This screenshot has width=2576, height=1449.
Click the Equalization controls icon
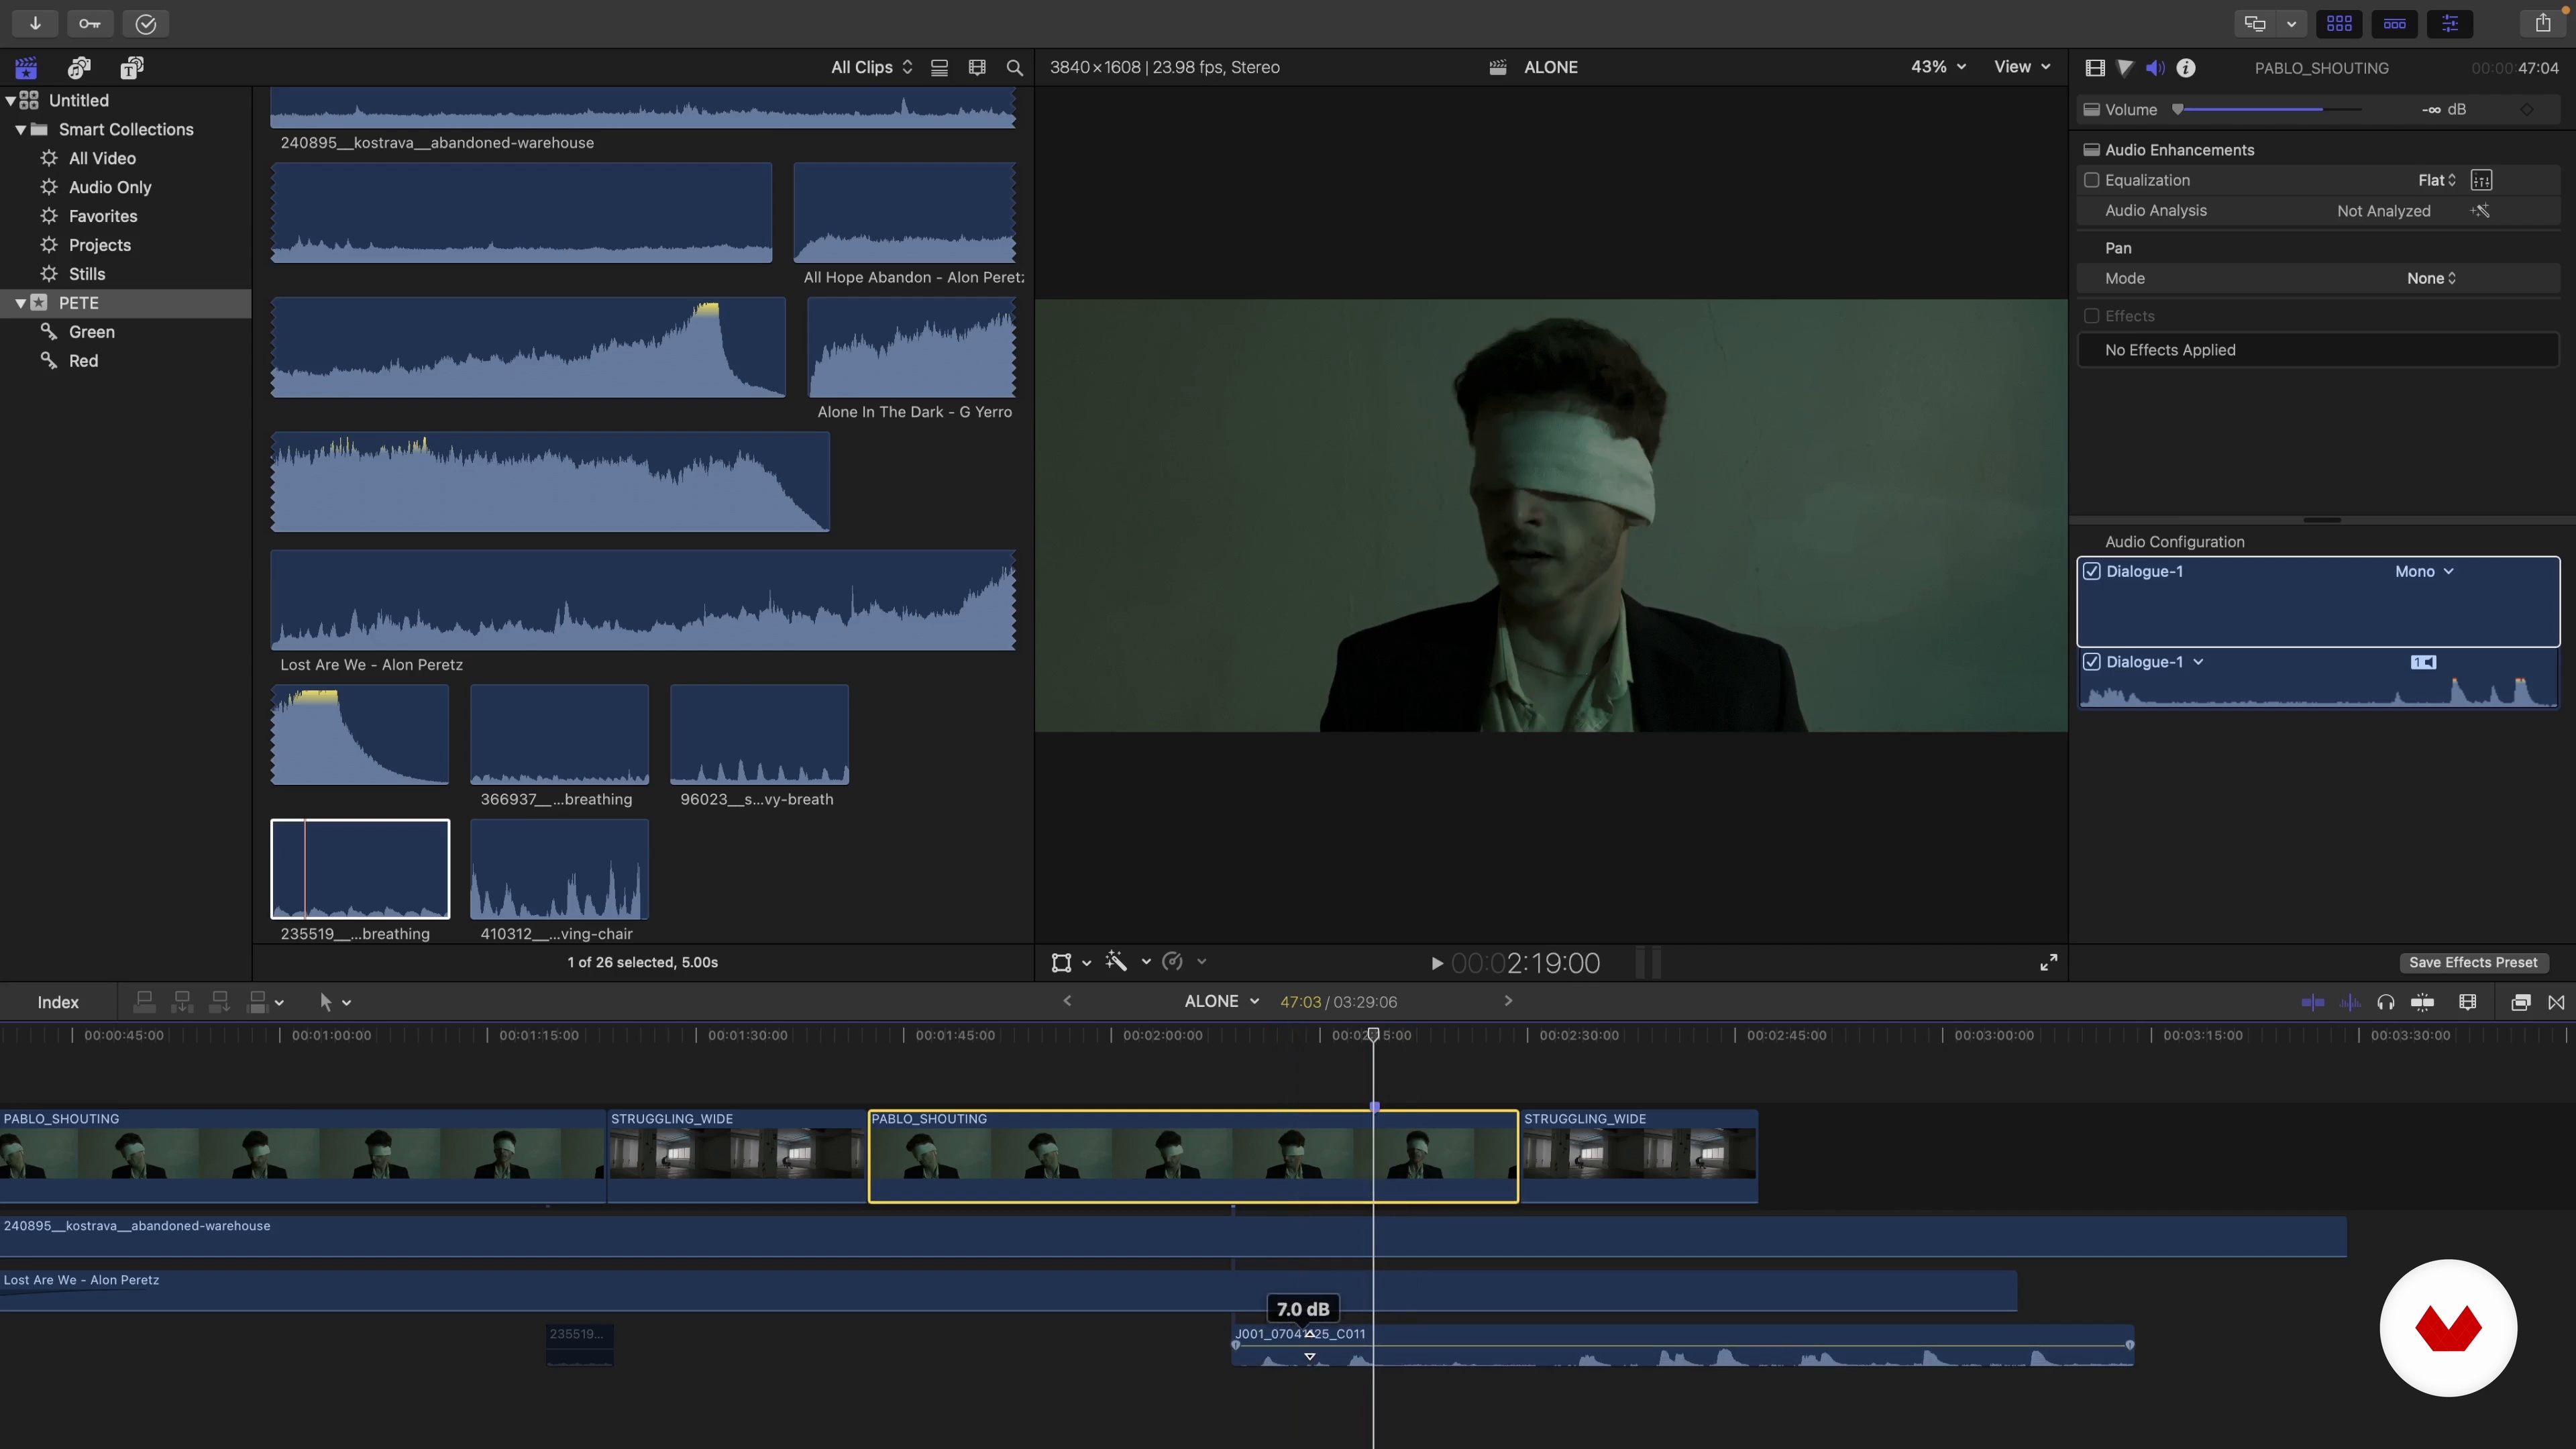pyautogui.click(x=2481, y=180)
